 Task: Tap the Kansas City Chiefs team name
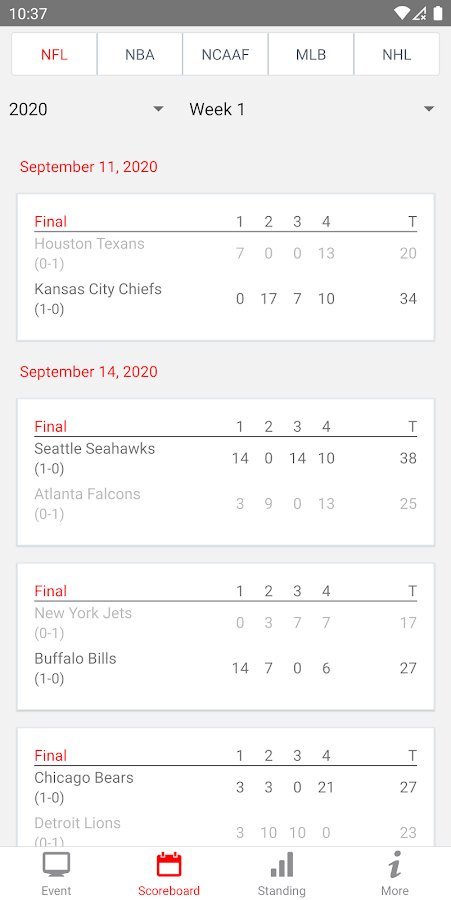tap(98, 289)
